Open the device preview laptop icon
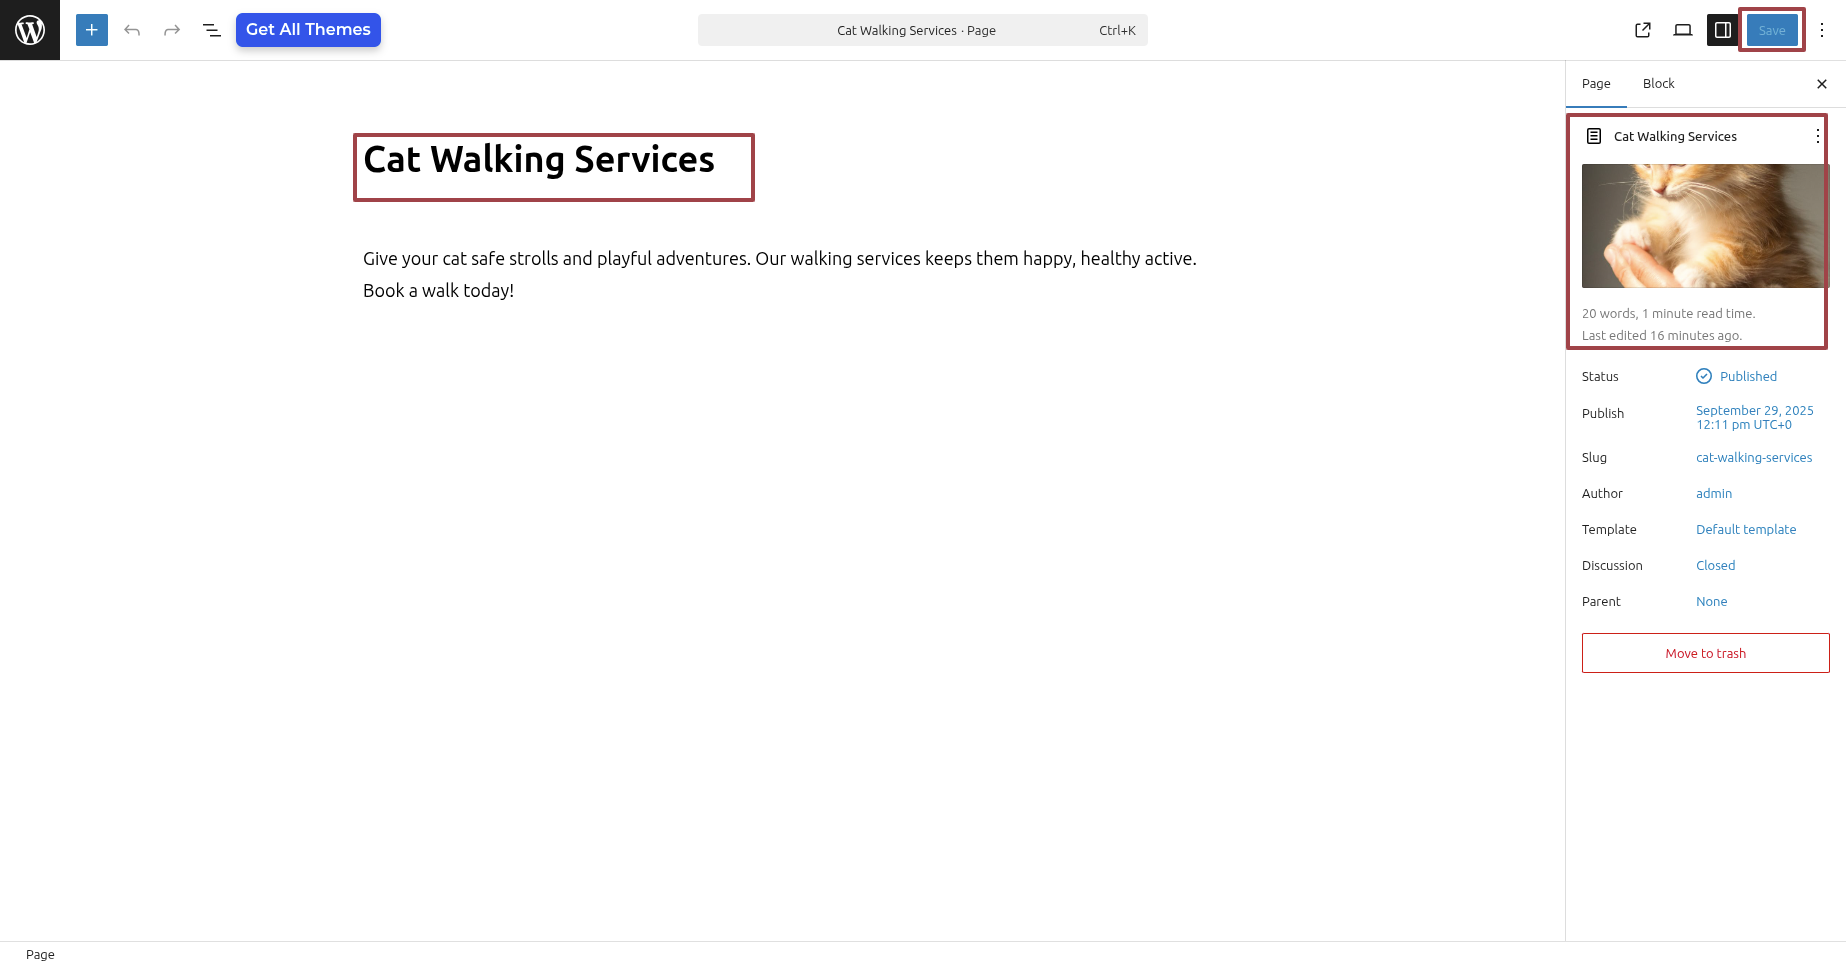This screenshot has width=1846, height=966. [1682, 30]
